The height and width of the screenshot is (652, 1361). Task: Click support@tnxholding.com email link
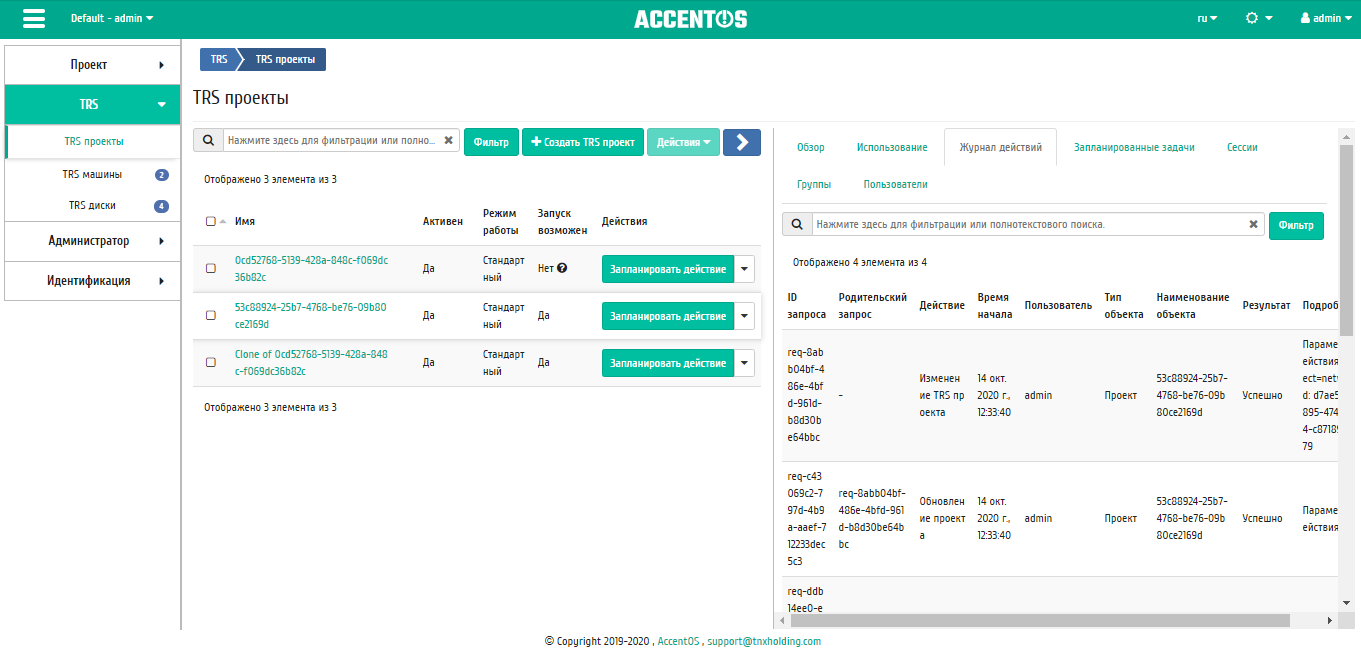[x=764, y=641]
